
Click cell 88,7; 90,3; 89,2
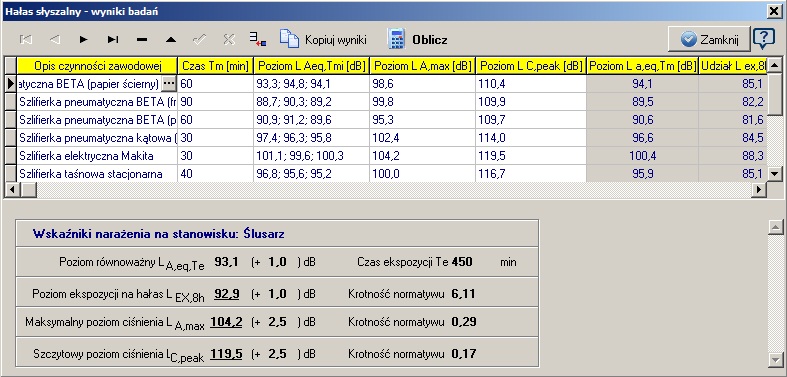311,102
